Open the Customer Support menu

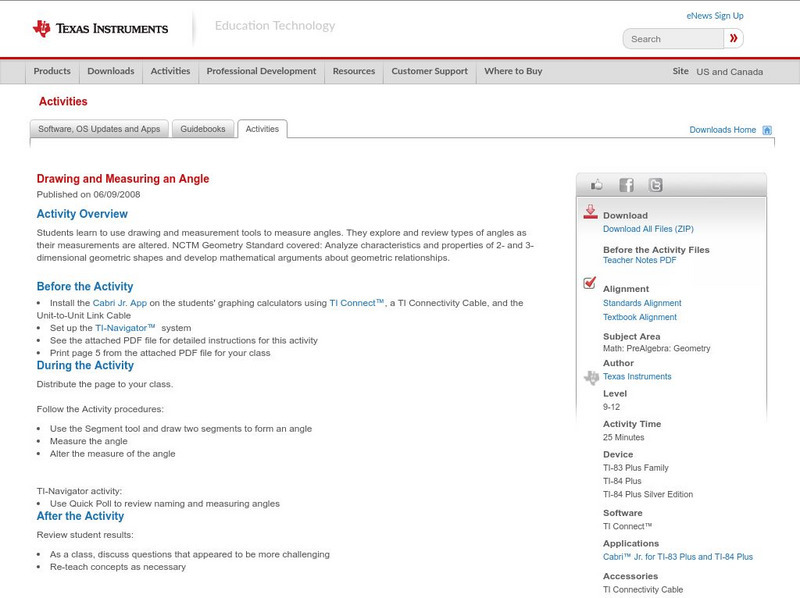pyautogui.click(x=430, y=71)
